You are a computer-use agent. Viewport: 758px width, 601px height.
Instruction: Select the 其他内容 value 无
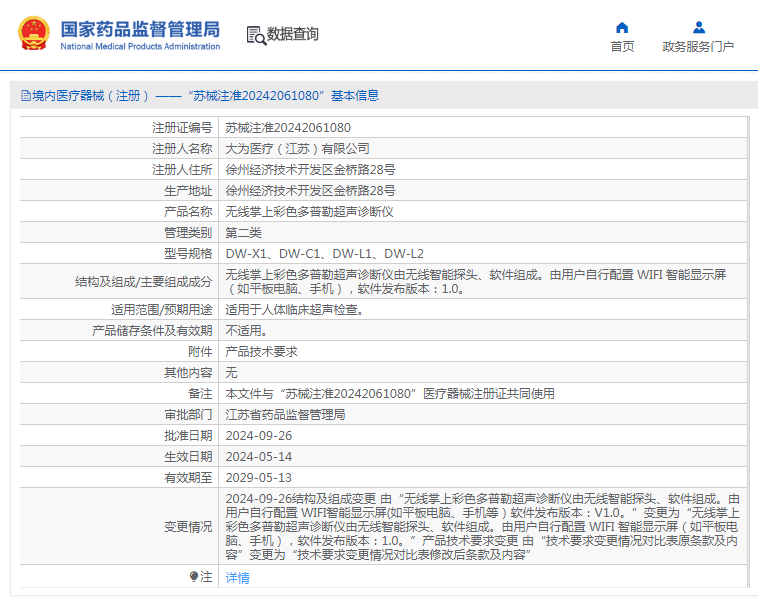(x=231, y=373)
